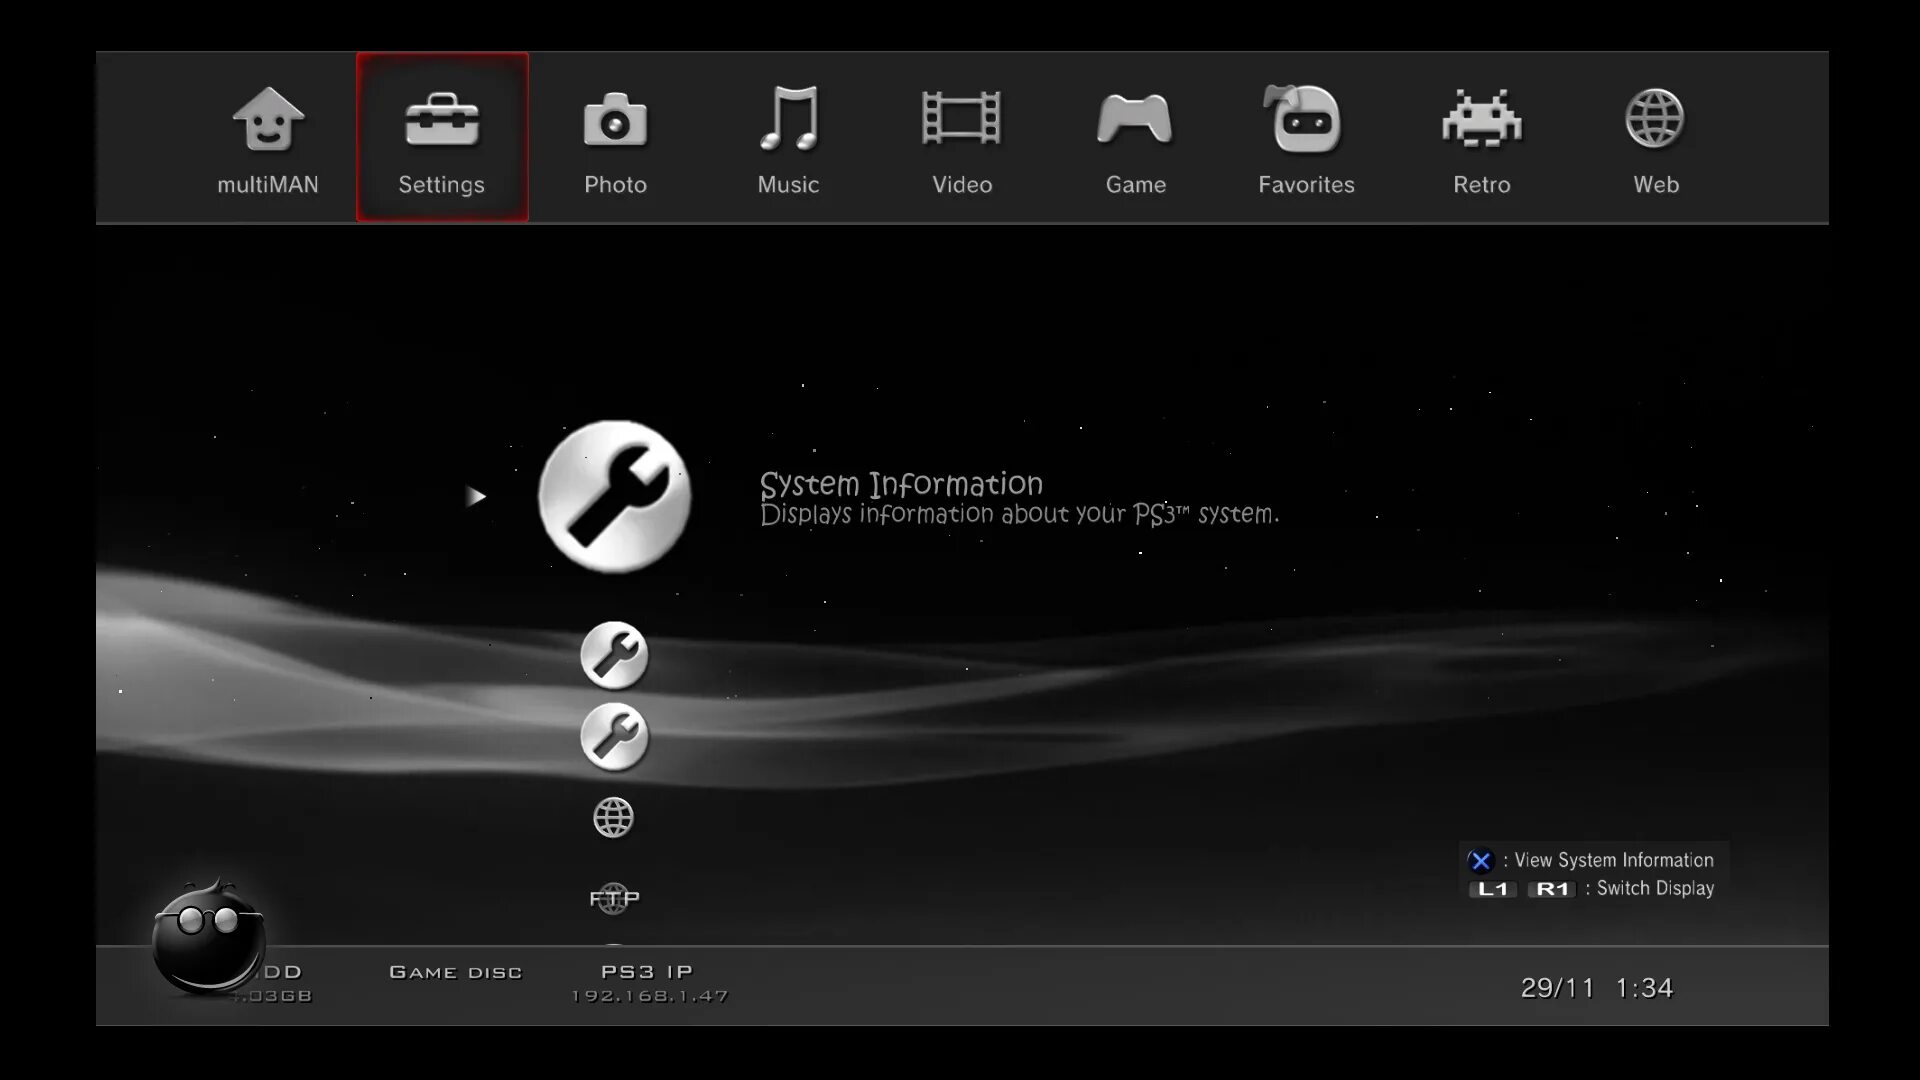Select the first small wrench settings item
This screenshot has width=1920, height=1080.
coord(614,655)
